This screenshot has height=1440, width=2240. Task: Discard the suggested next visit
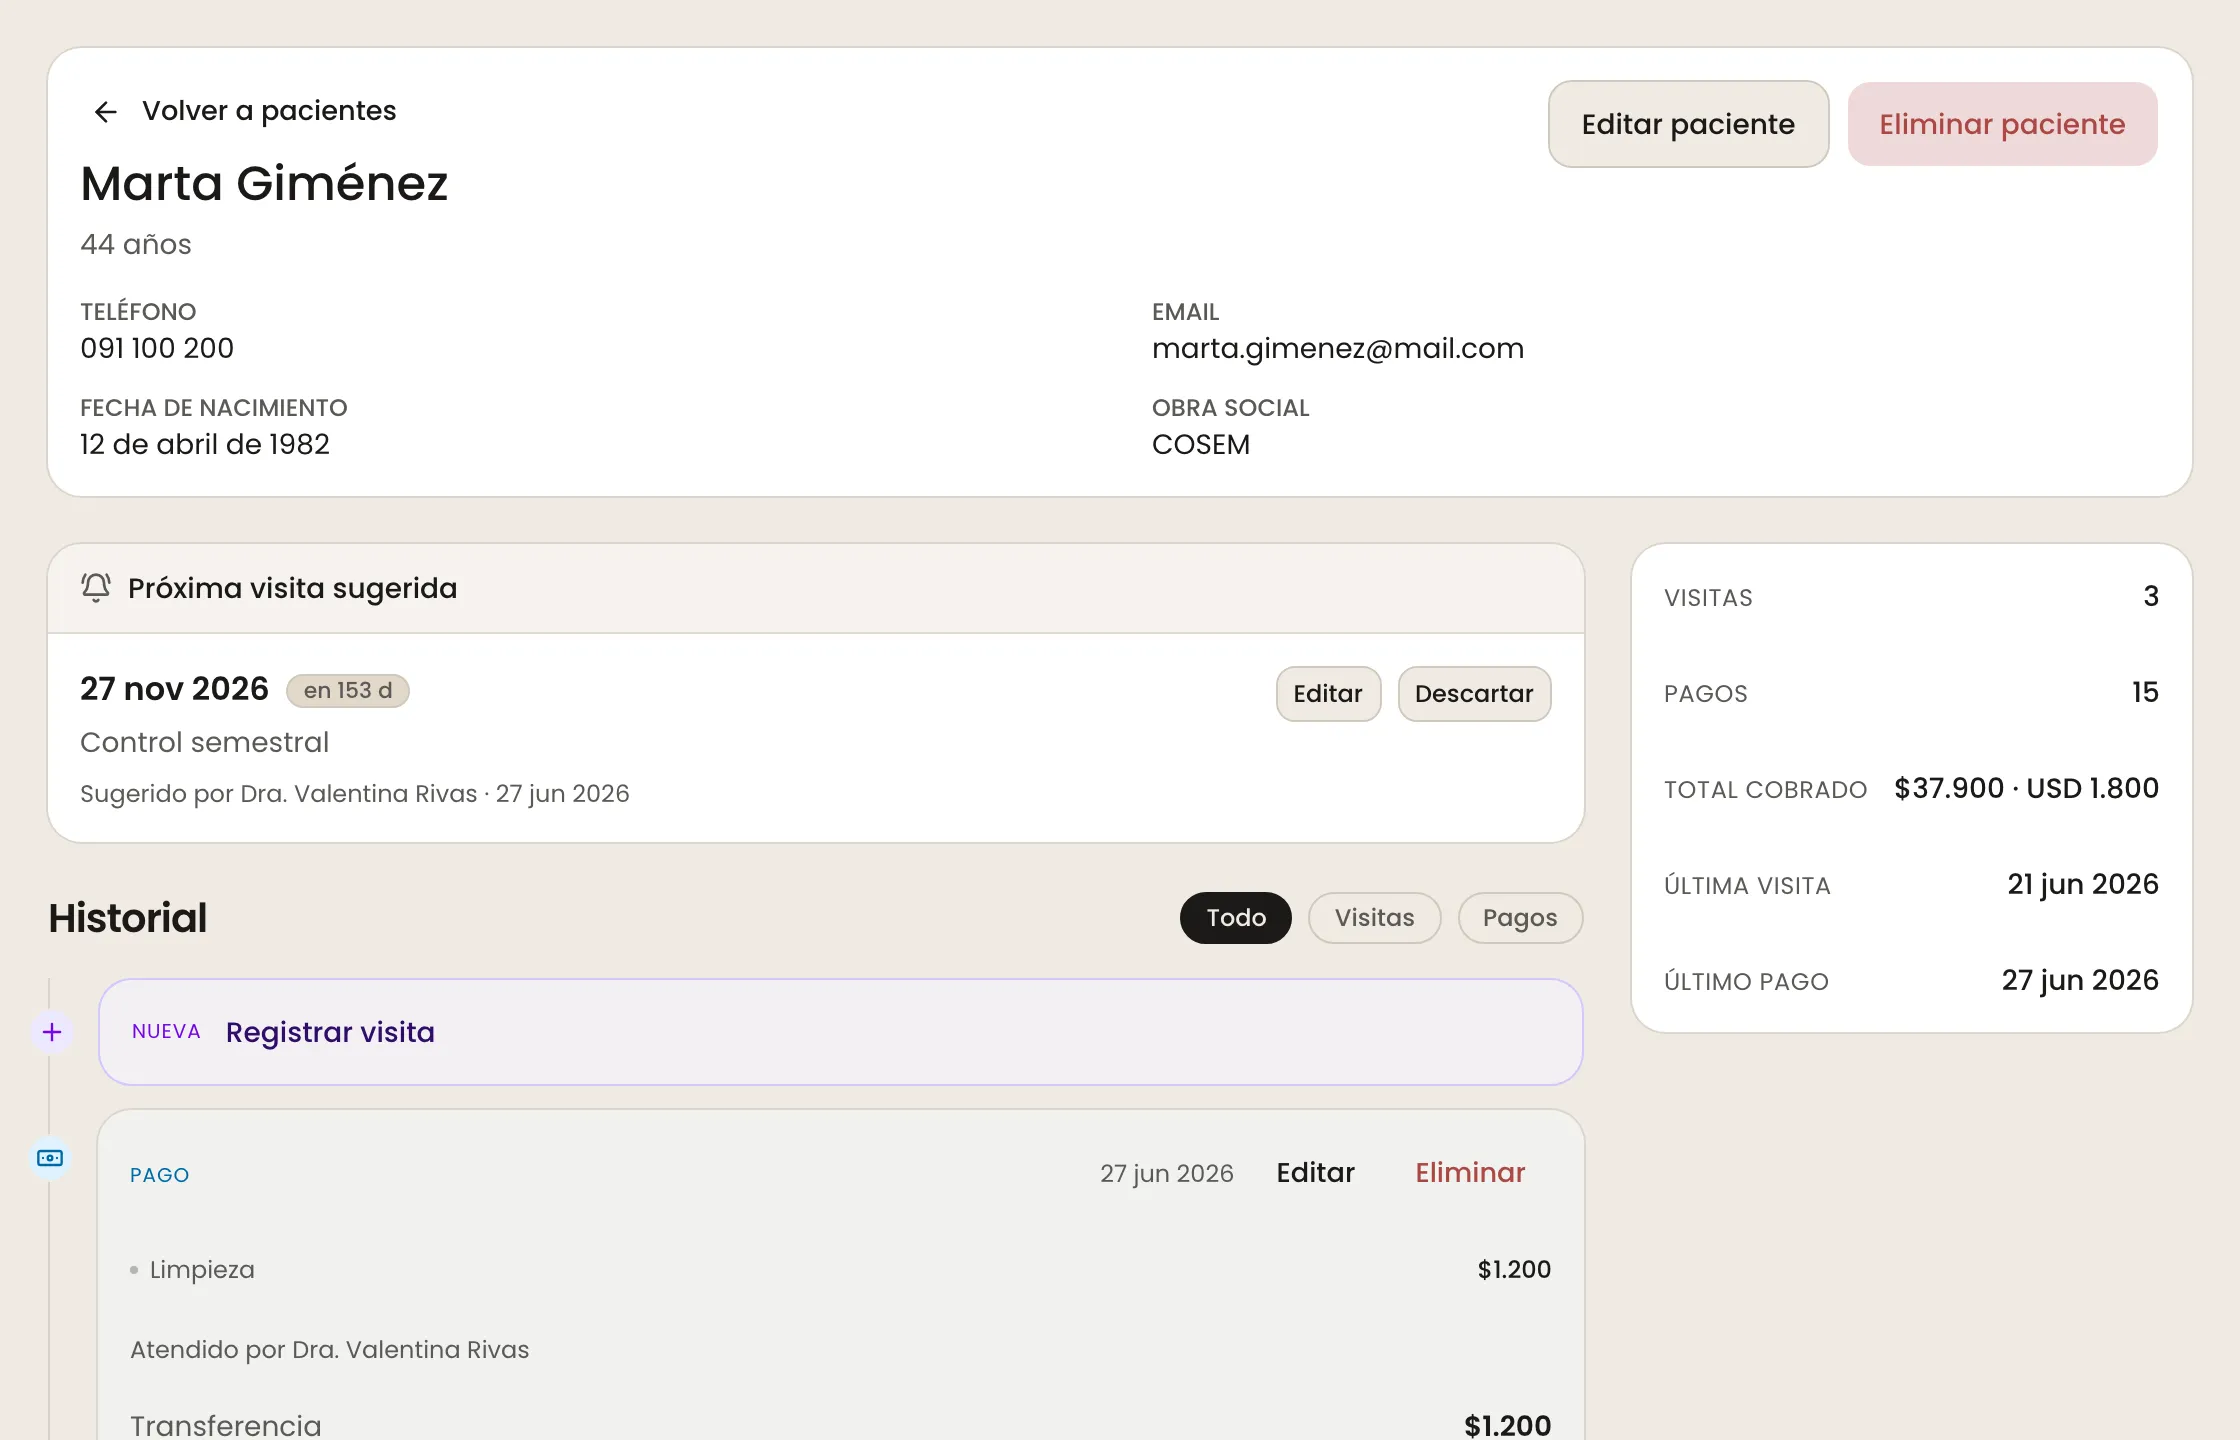click(1474, 693)
